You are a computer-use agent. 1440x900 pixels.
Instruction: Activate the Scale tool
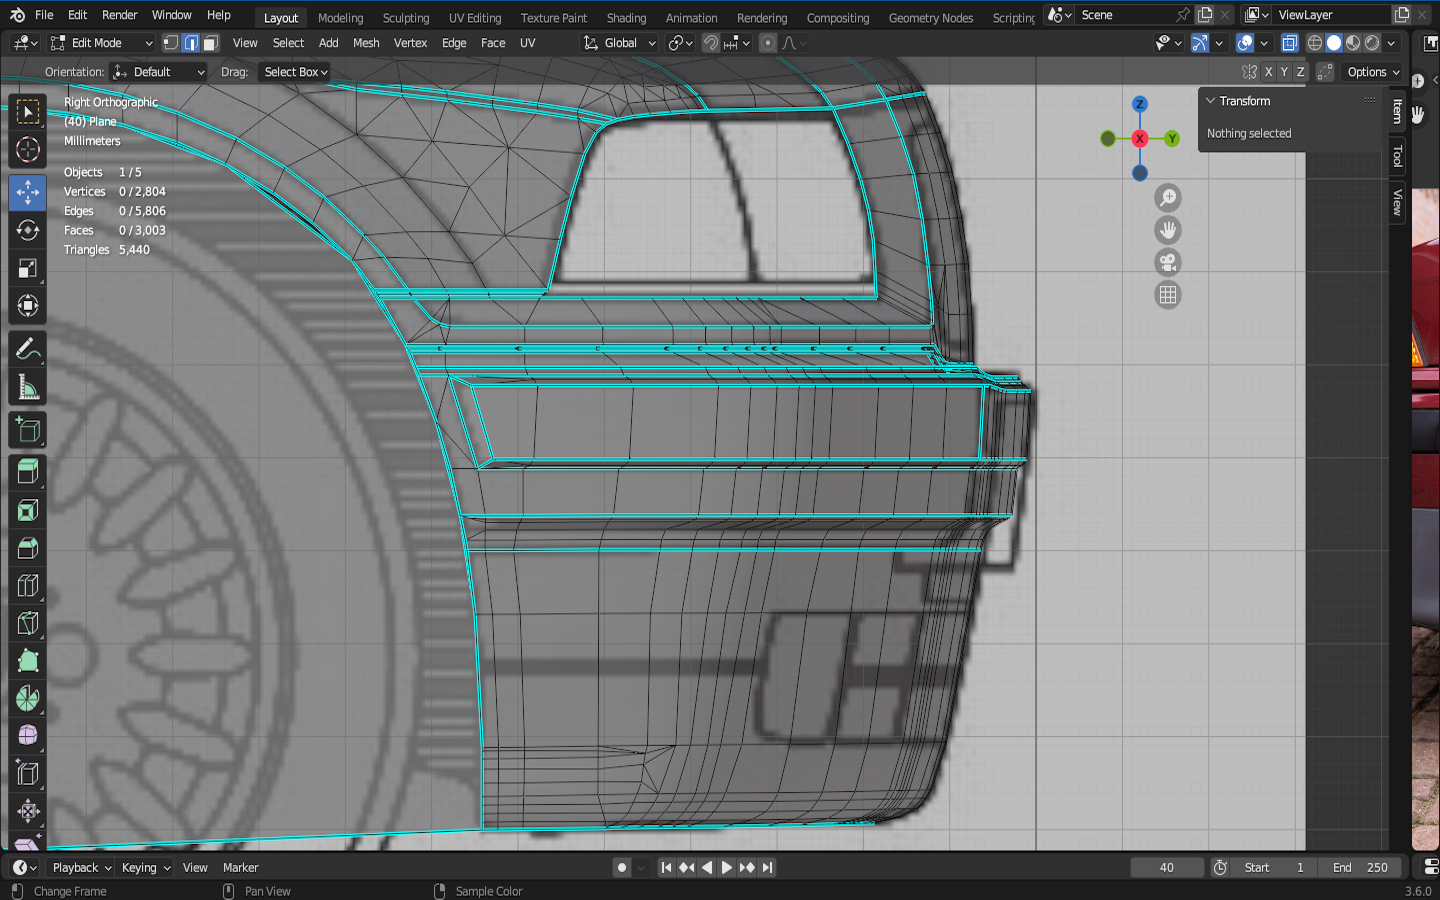point(27,268)
